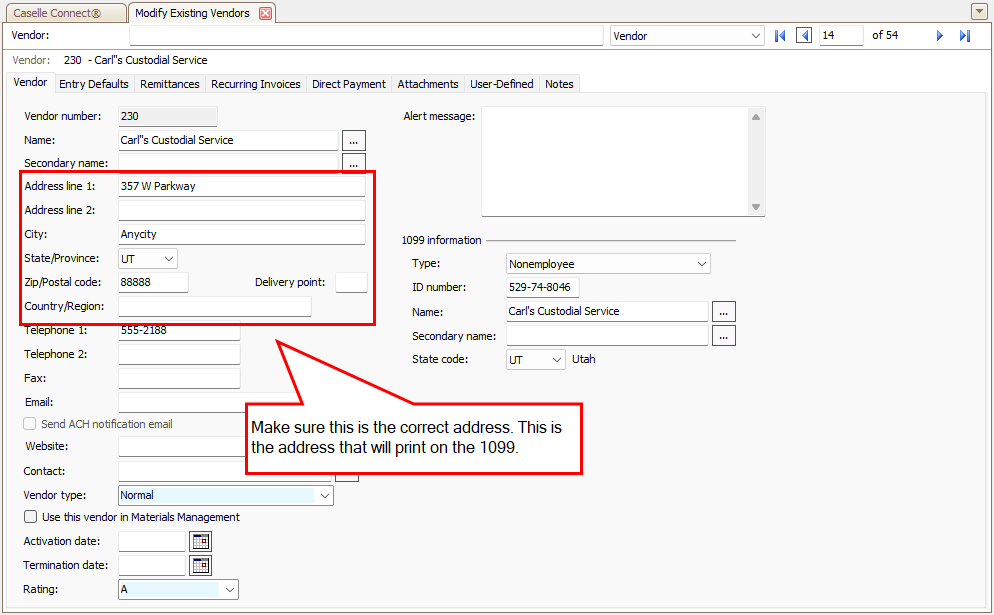
Task: Open the Activation date calendar picker
Action: [199, 541]
